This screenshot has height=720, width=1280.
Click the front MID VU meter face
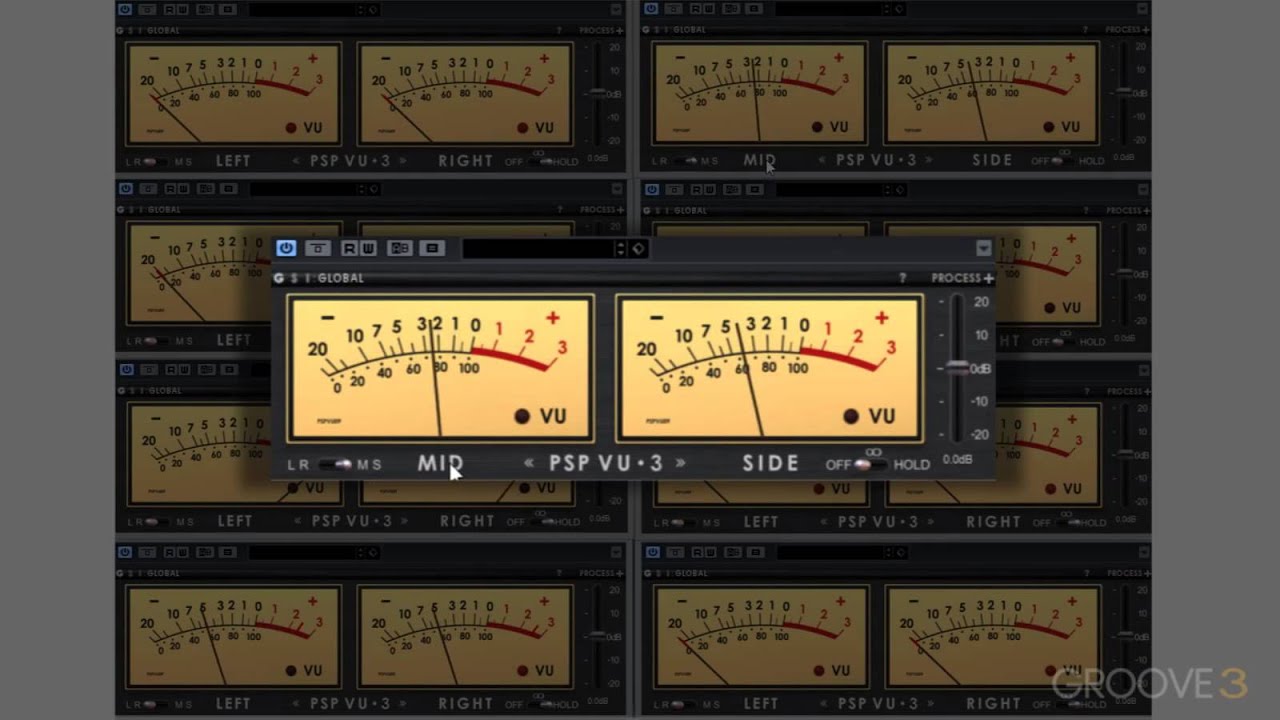coord(441,368)
